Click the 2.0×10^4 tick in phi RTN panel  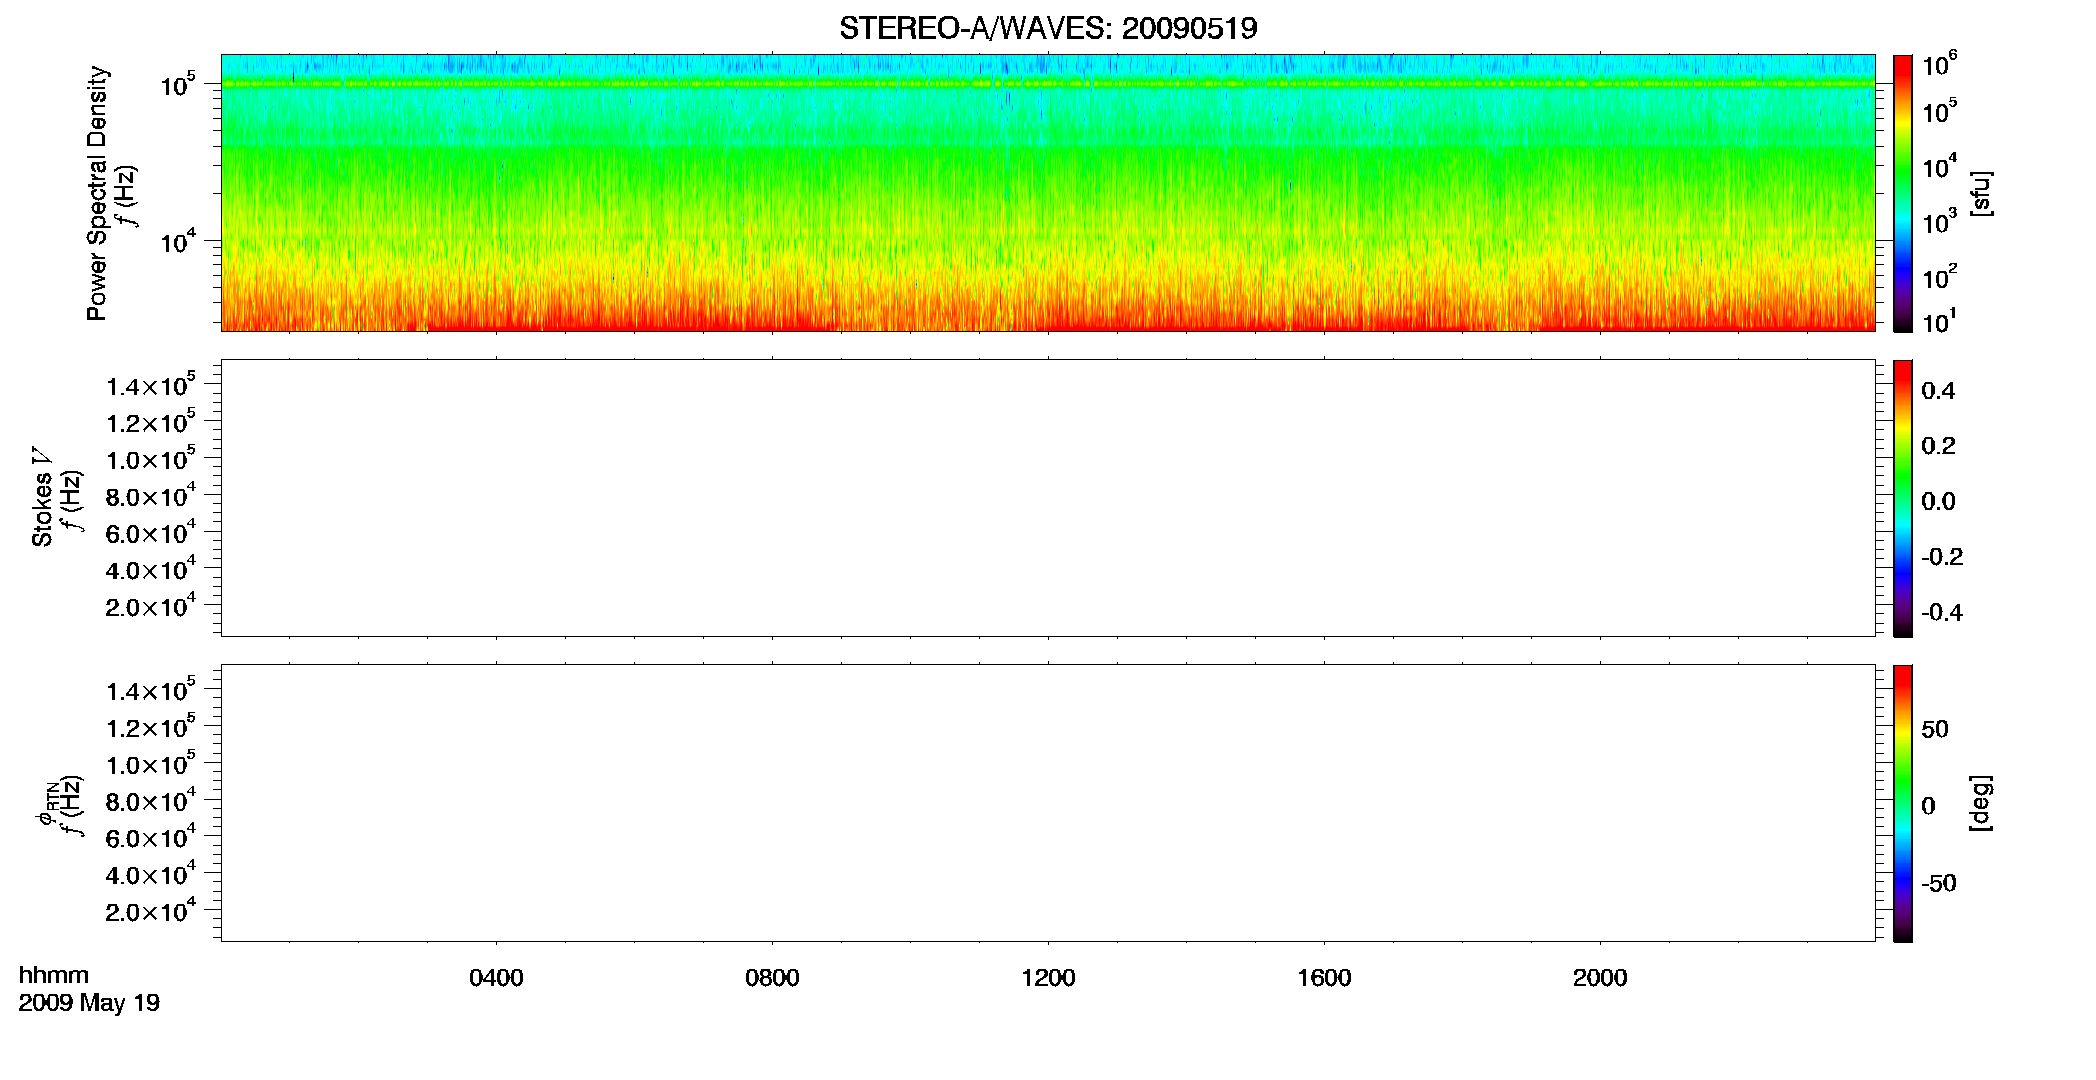point(152,910)
